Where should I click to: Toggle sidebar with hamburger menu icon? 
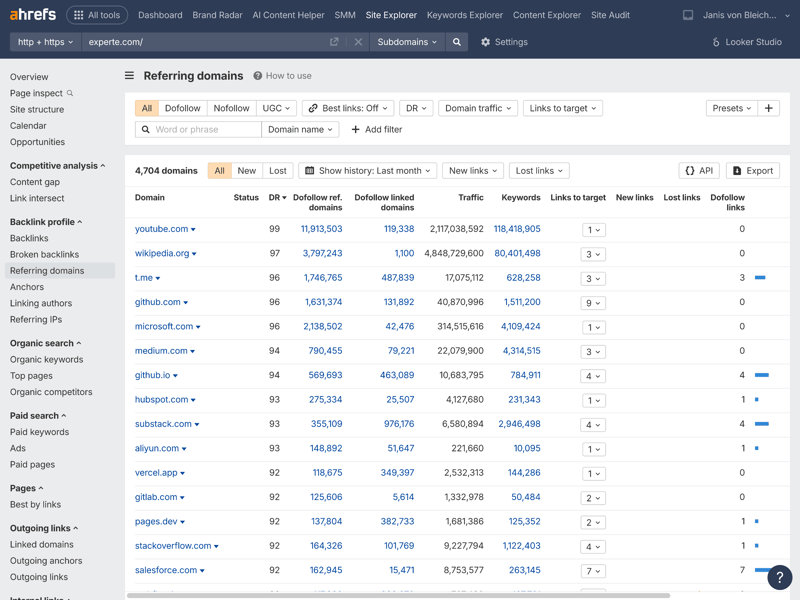tap(129, 76)
